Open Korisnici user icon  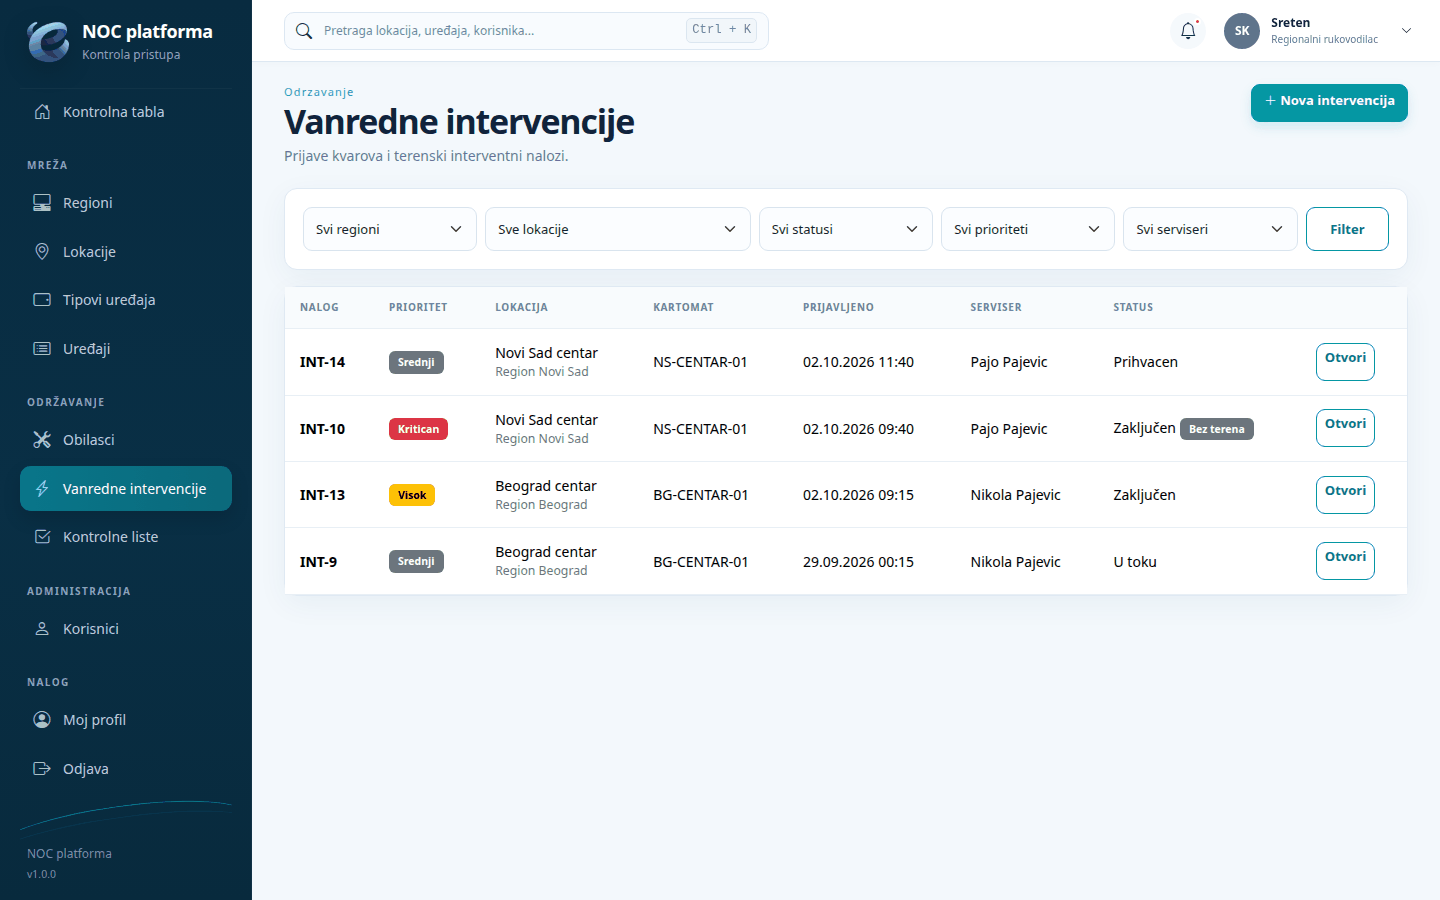42,629
